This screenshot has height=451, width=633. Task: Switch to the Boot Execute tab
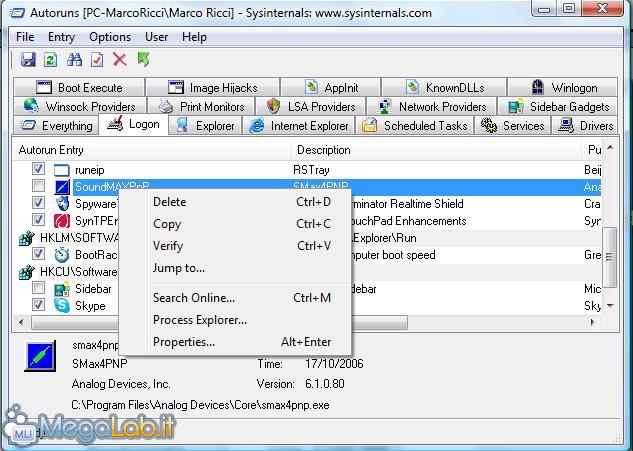(x=79, y=88)
